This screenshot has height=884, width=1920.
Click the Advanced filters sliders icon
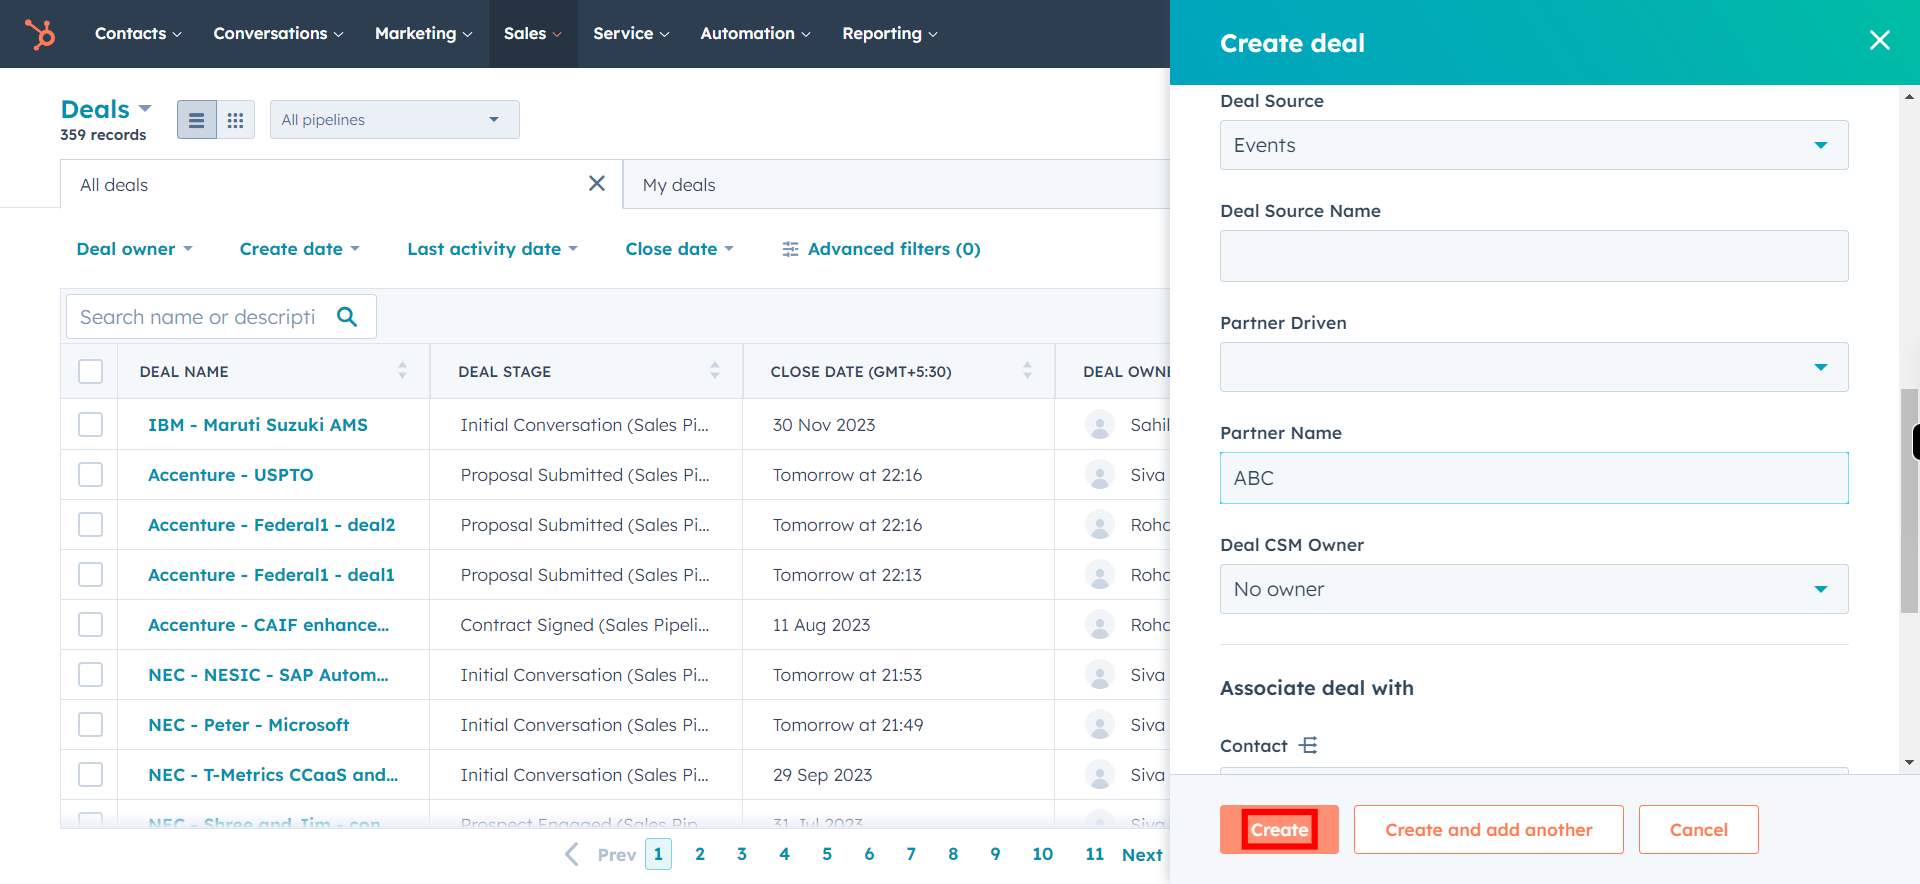pos(790,249)
